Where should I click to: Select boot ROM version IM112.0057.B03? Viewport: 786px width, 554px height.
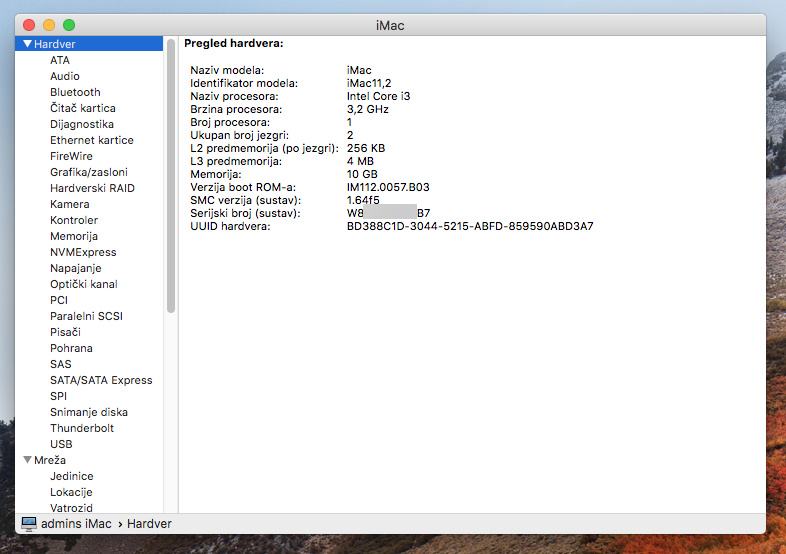click(x=388, y=188)
